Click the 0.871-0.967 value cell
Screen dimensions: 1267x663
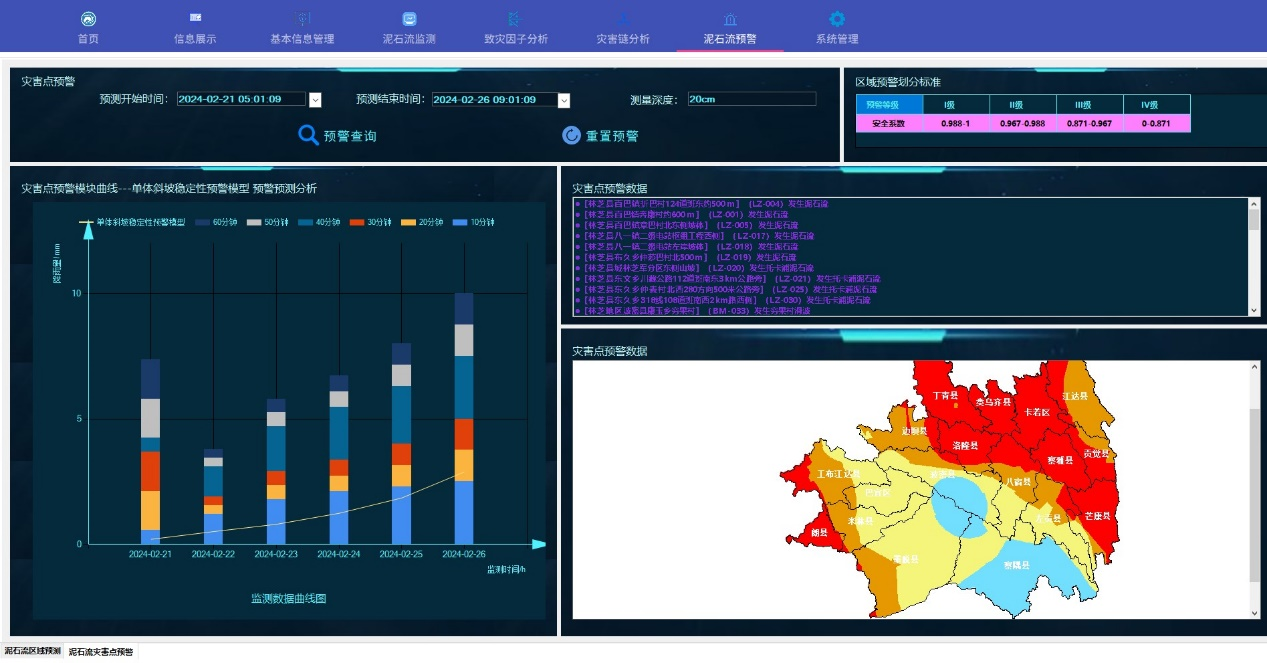[1089, 123]
